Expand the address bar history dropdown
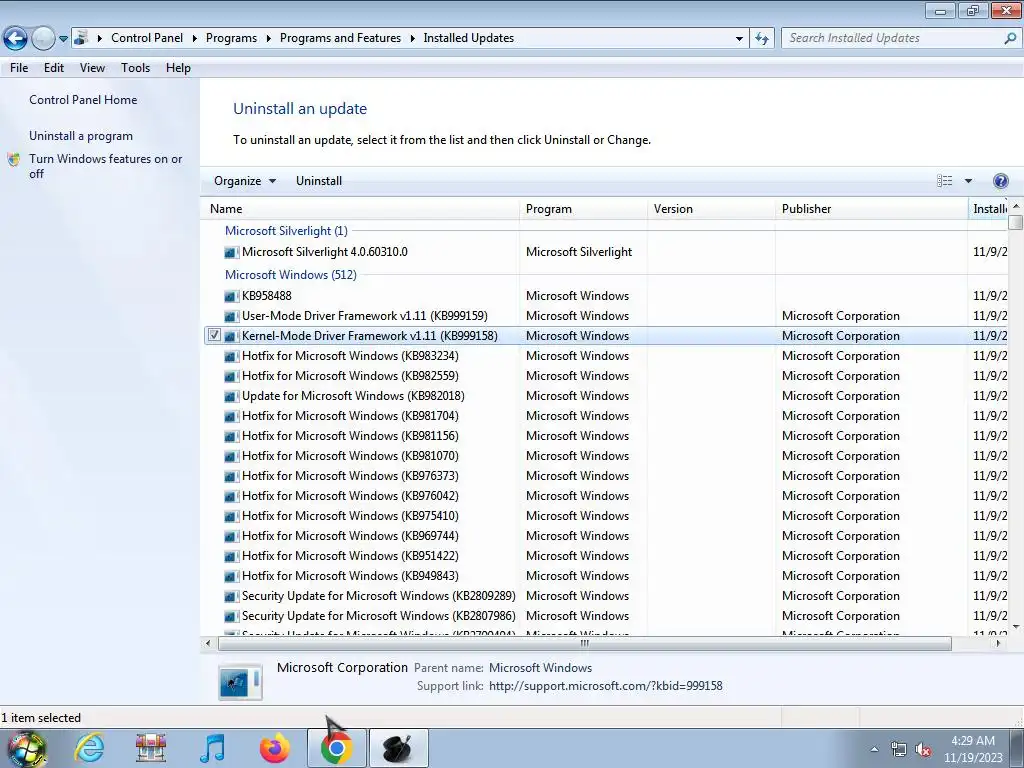1024x768 pixels. coord(739,39)
